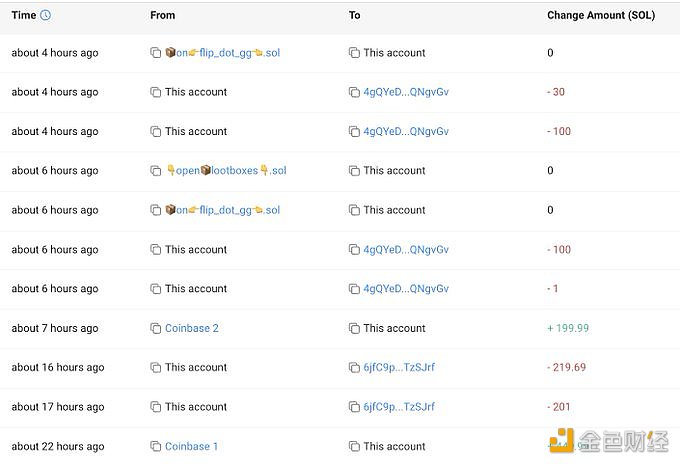Screen dimensions: 680x464
Task: Copy 4gQYeD...QNgvGv address in the -30 row
Action: tap(354, 92)
